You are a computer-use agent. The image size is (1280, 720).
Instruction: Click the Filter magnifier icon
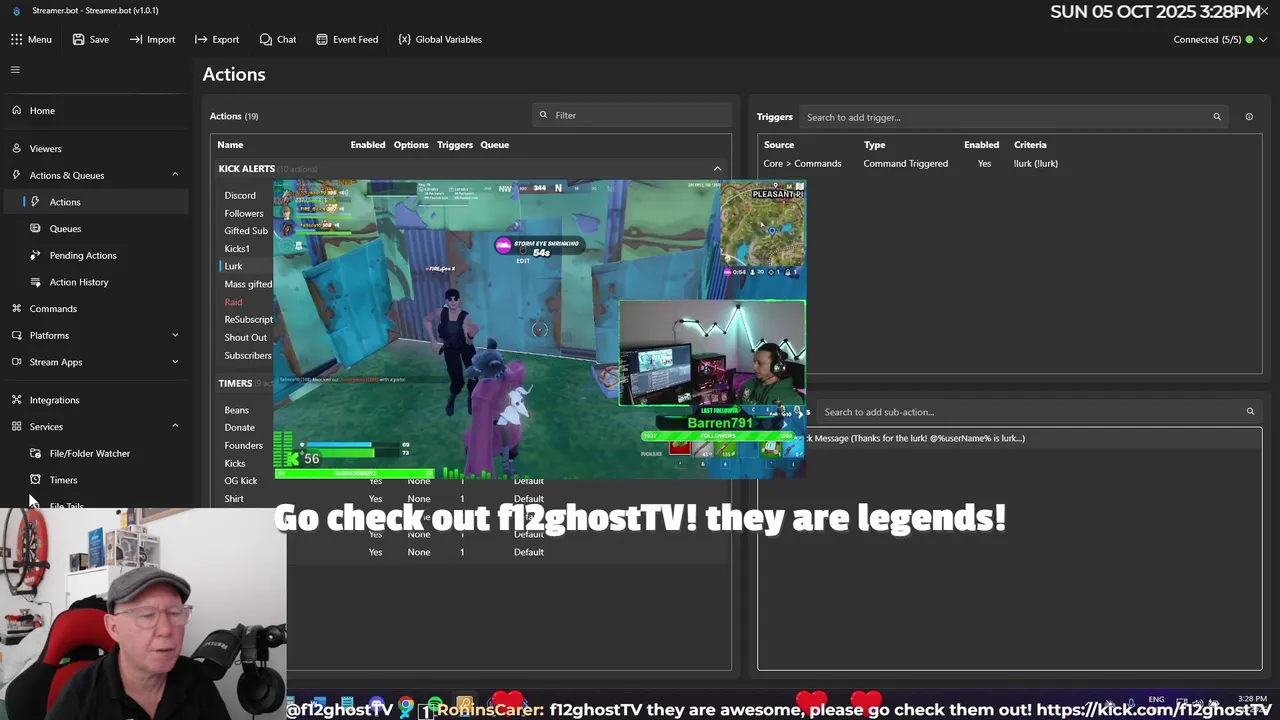coord(544,115)
